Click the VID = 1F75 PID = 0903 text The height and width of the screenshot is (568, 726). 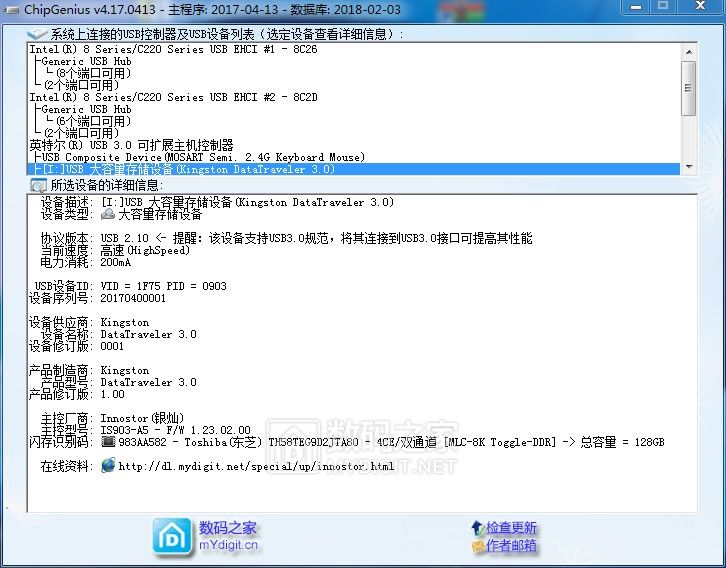[x=163, y=286]
